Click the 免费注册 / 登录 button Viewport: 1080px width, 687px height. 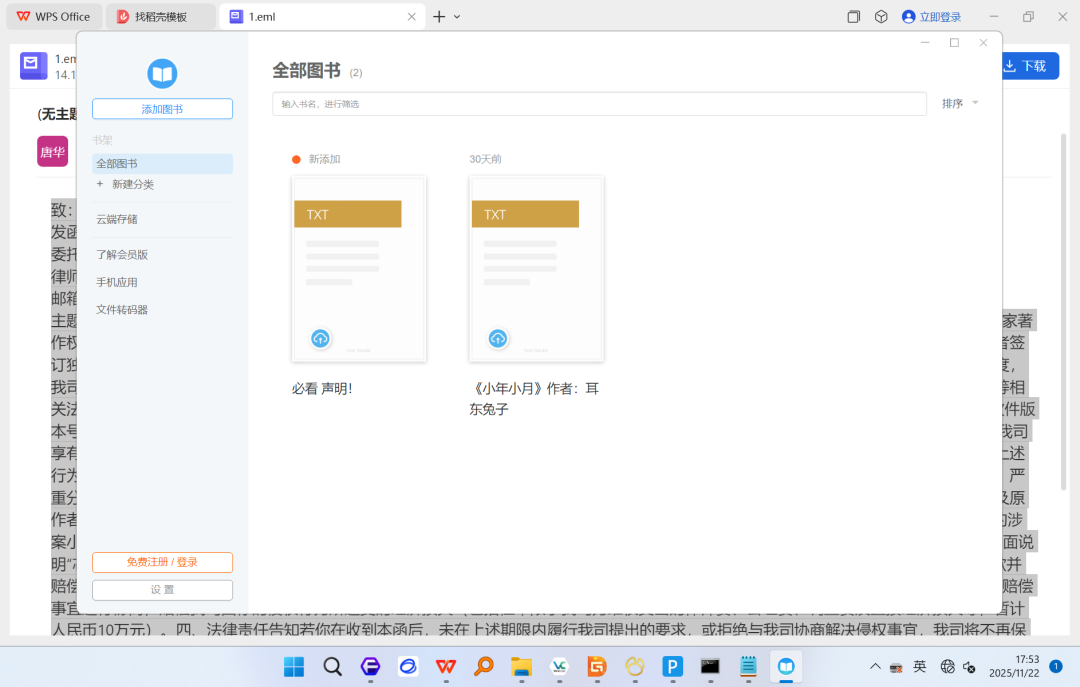pos(163,562)
